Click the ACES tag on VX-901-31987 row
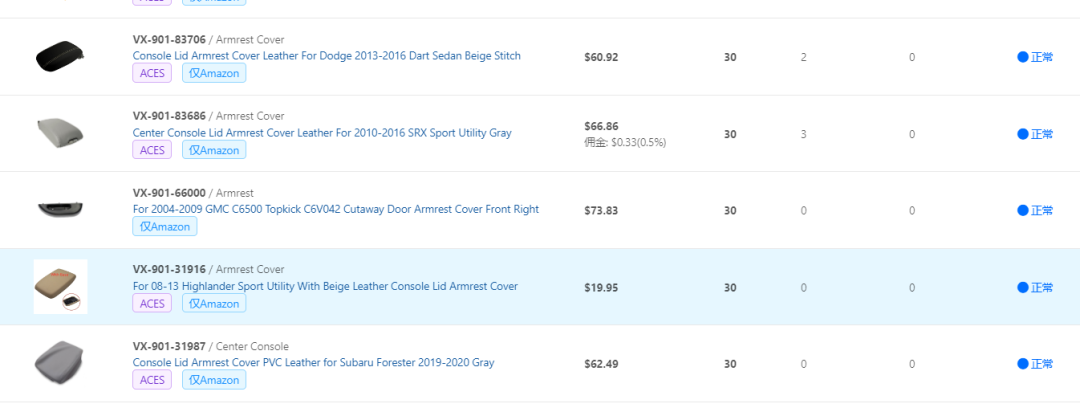 point(152,380)
